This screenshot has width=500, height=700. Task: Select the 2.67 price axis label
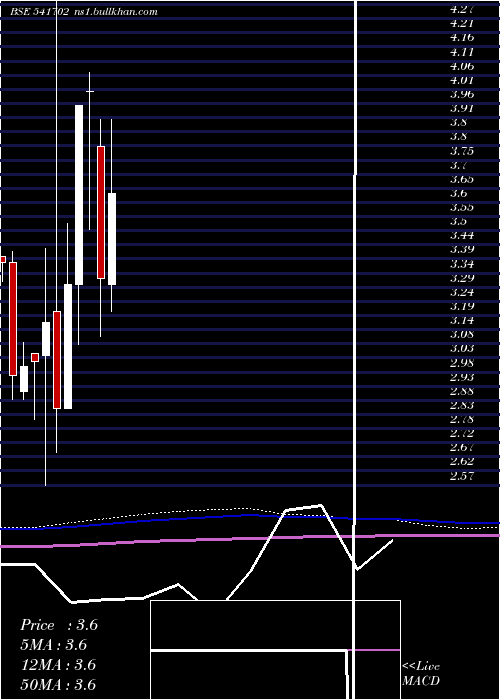[462, 448]
